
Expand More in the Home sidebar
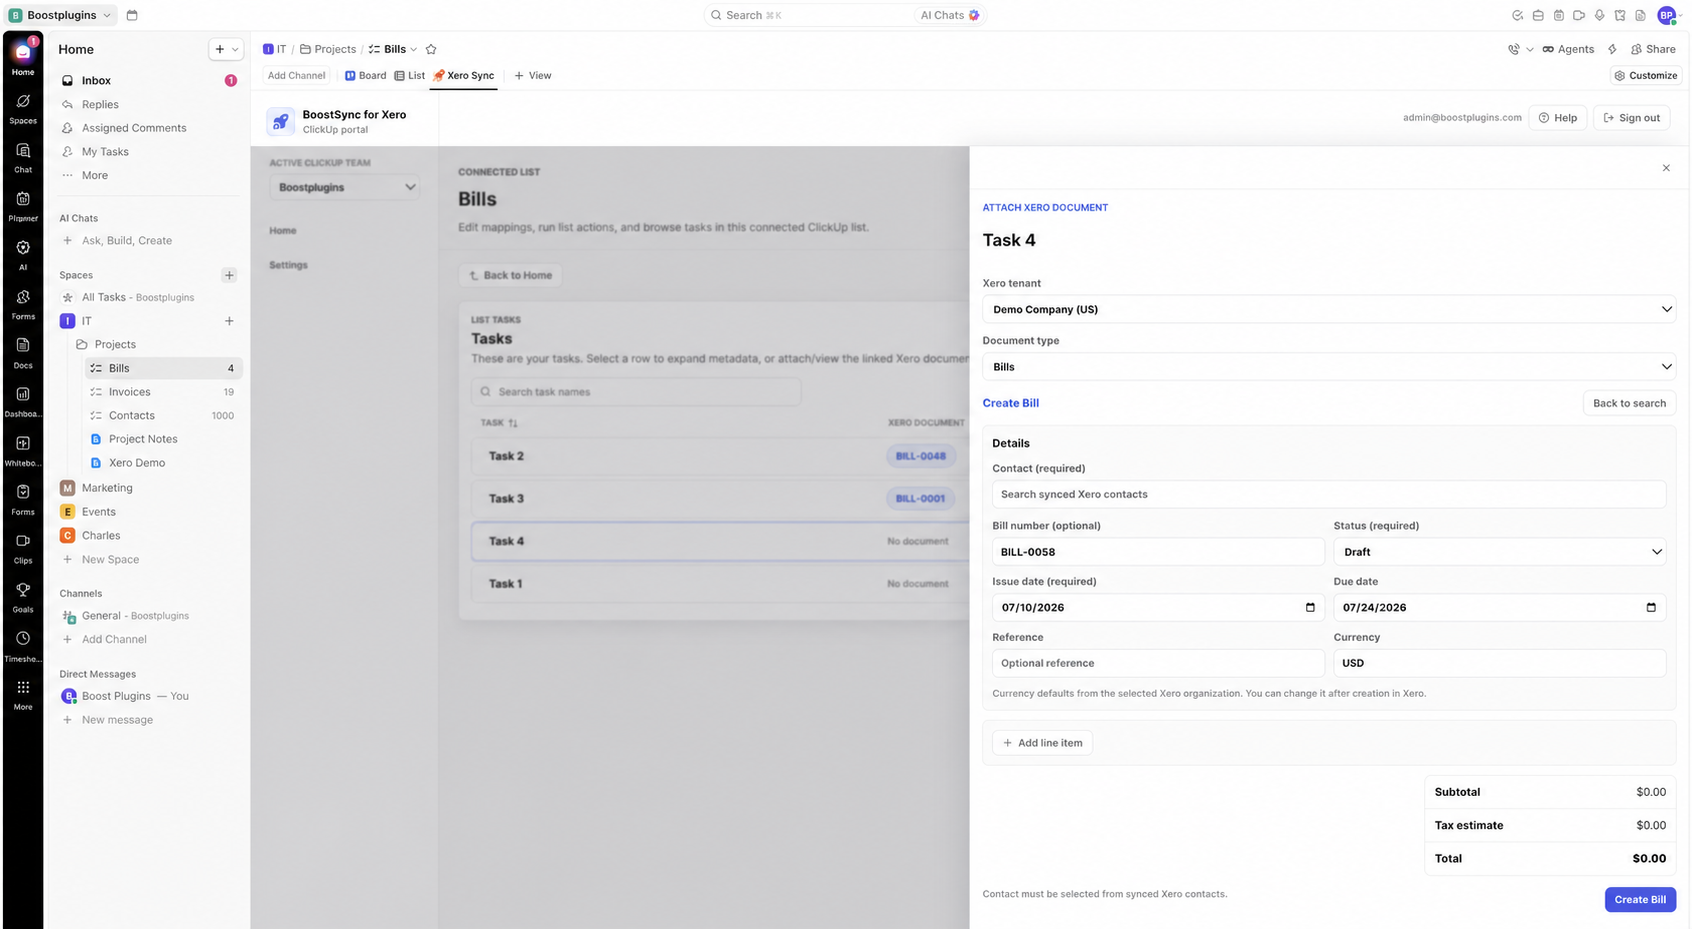[95, 175]
